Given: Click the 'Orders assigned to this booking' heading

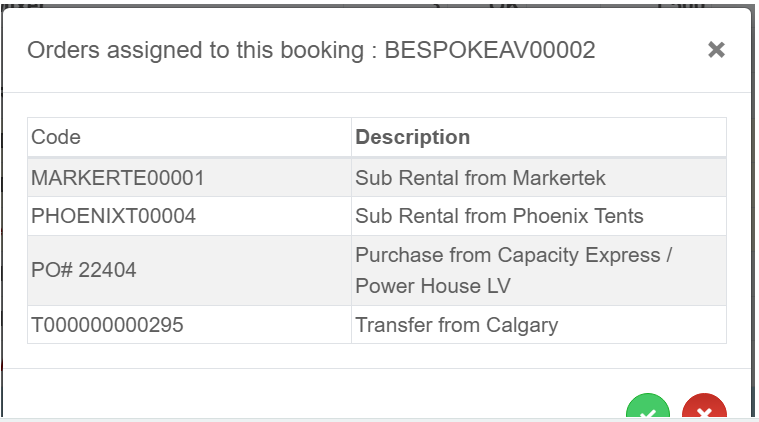Looking at the screenshot, I should 195,50.
